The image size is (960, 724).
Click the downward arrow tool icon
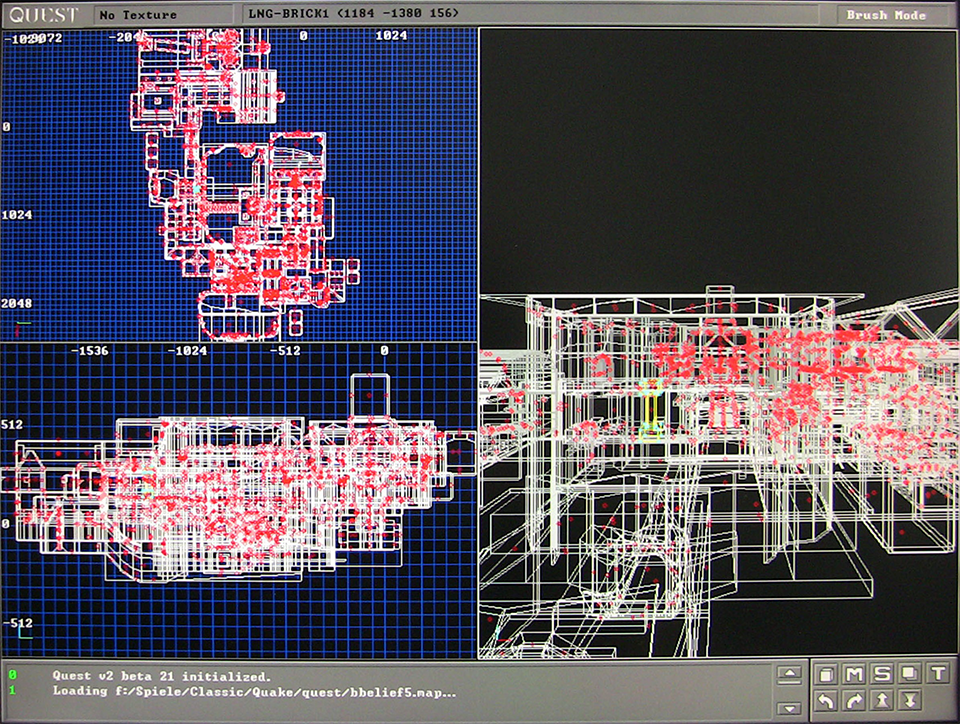(x=910, y=701)
